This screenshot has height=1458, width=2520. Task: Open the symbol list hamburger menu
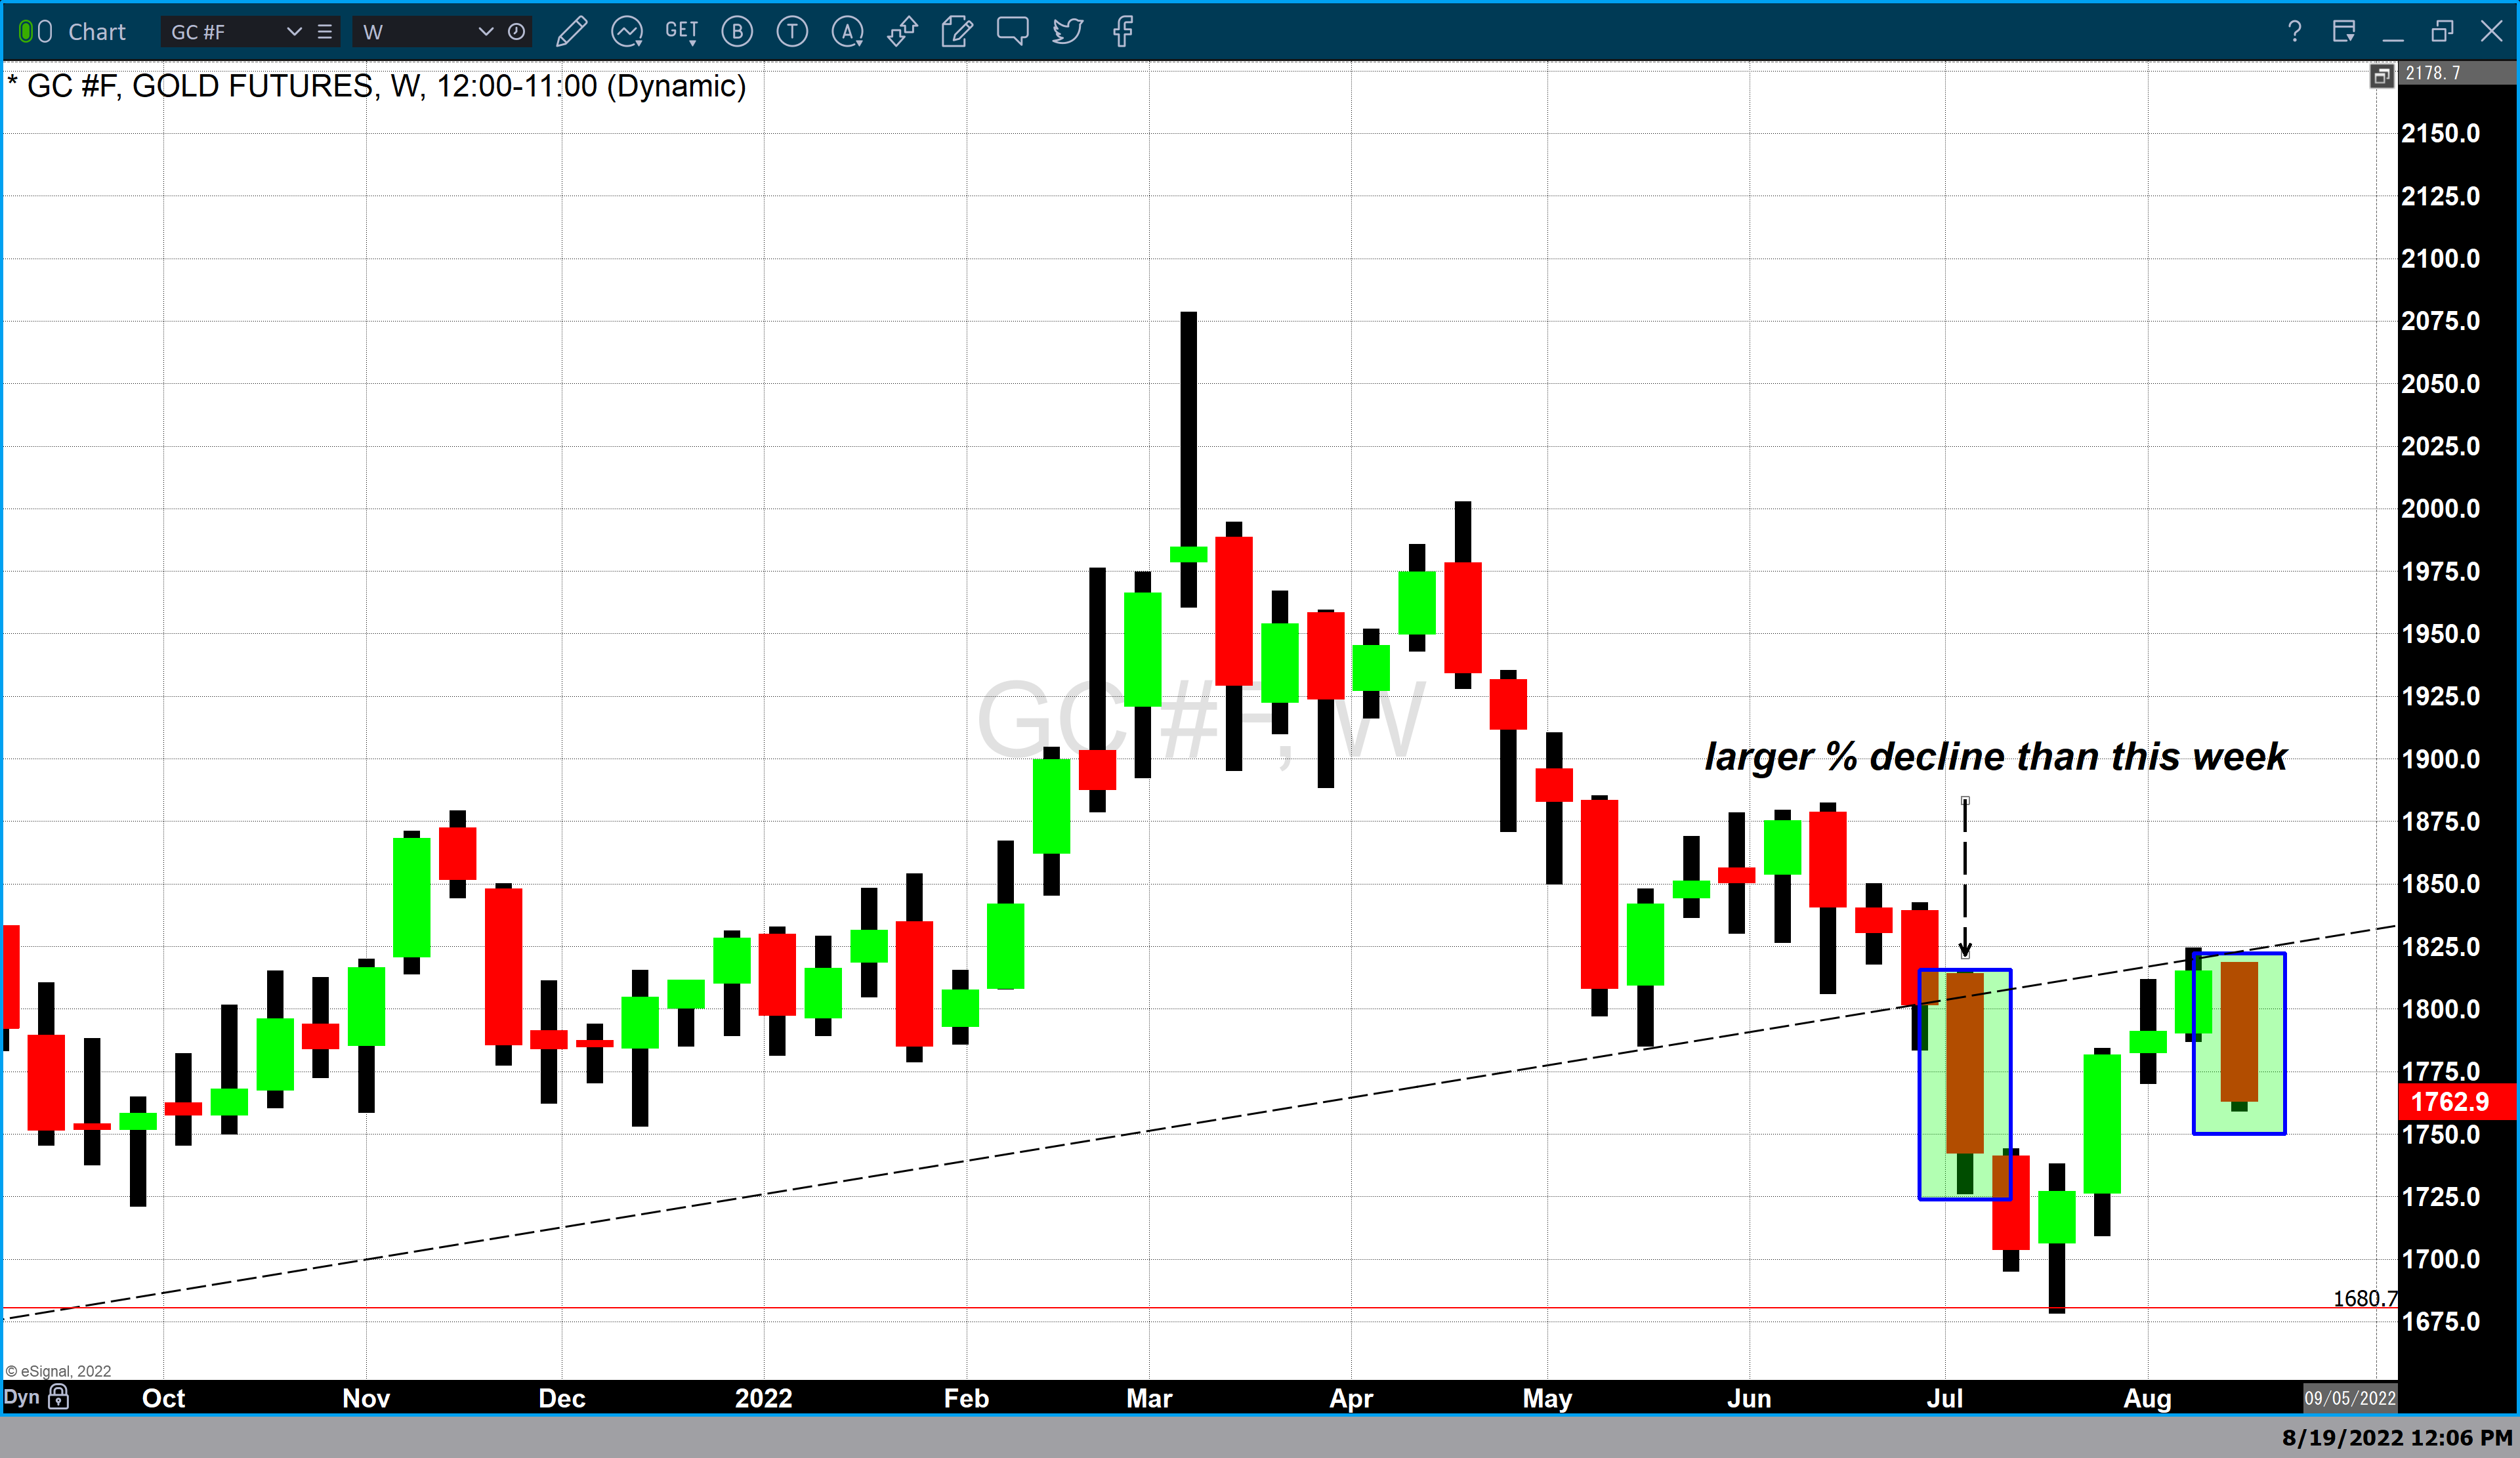tap(325, 32)
